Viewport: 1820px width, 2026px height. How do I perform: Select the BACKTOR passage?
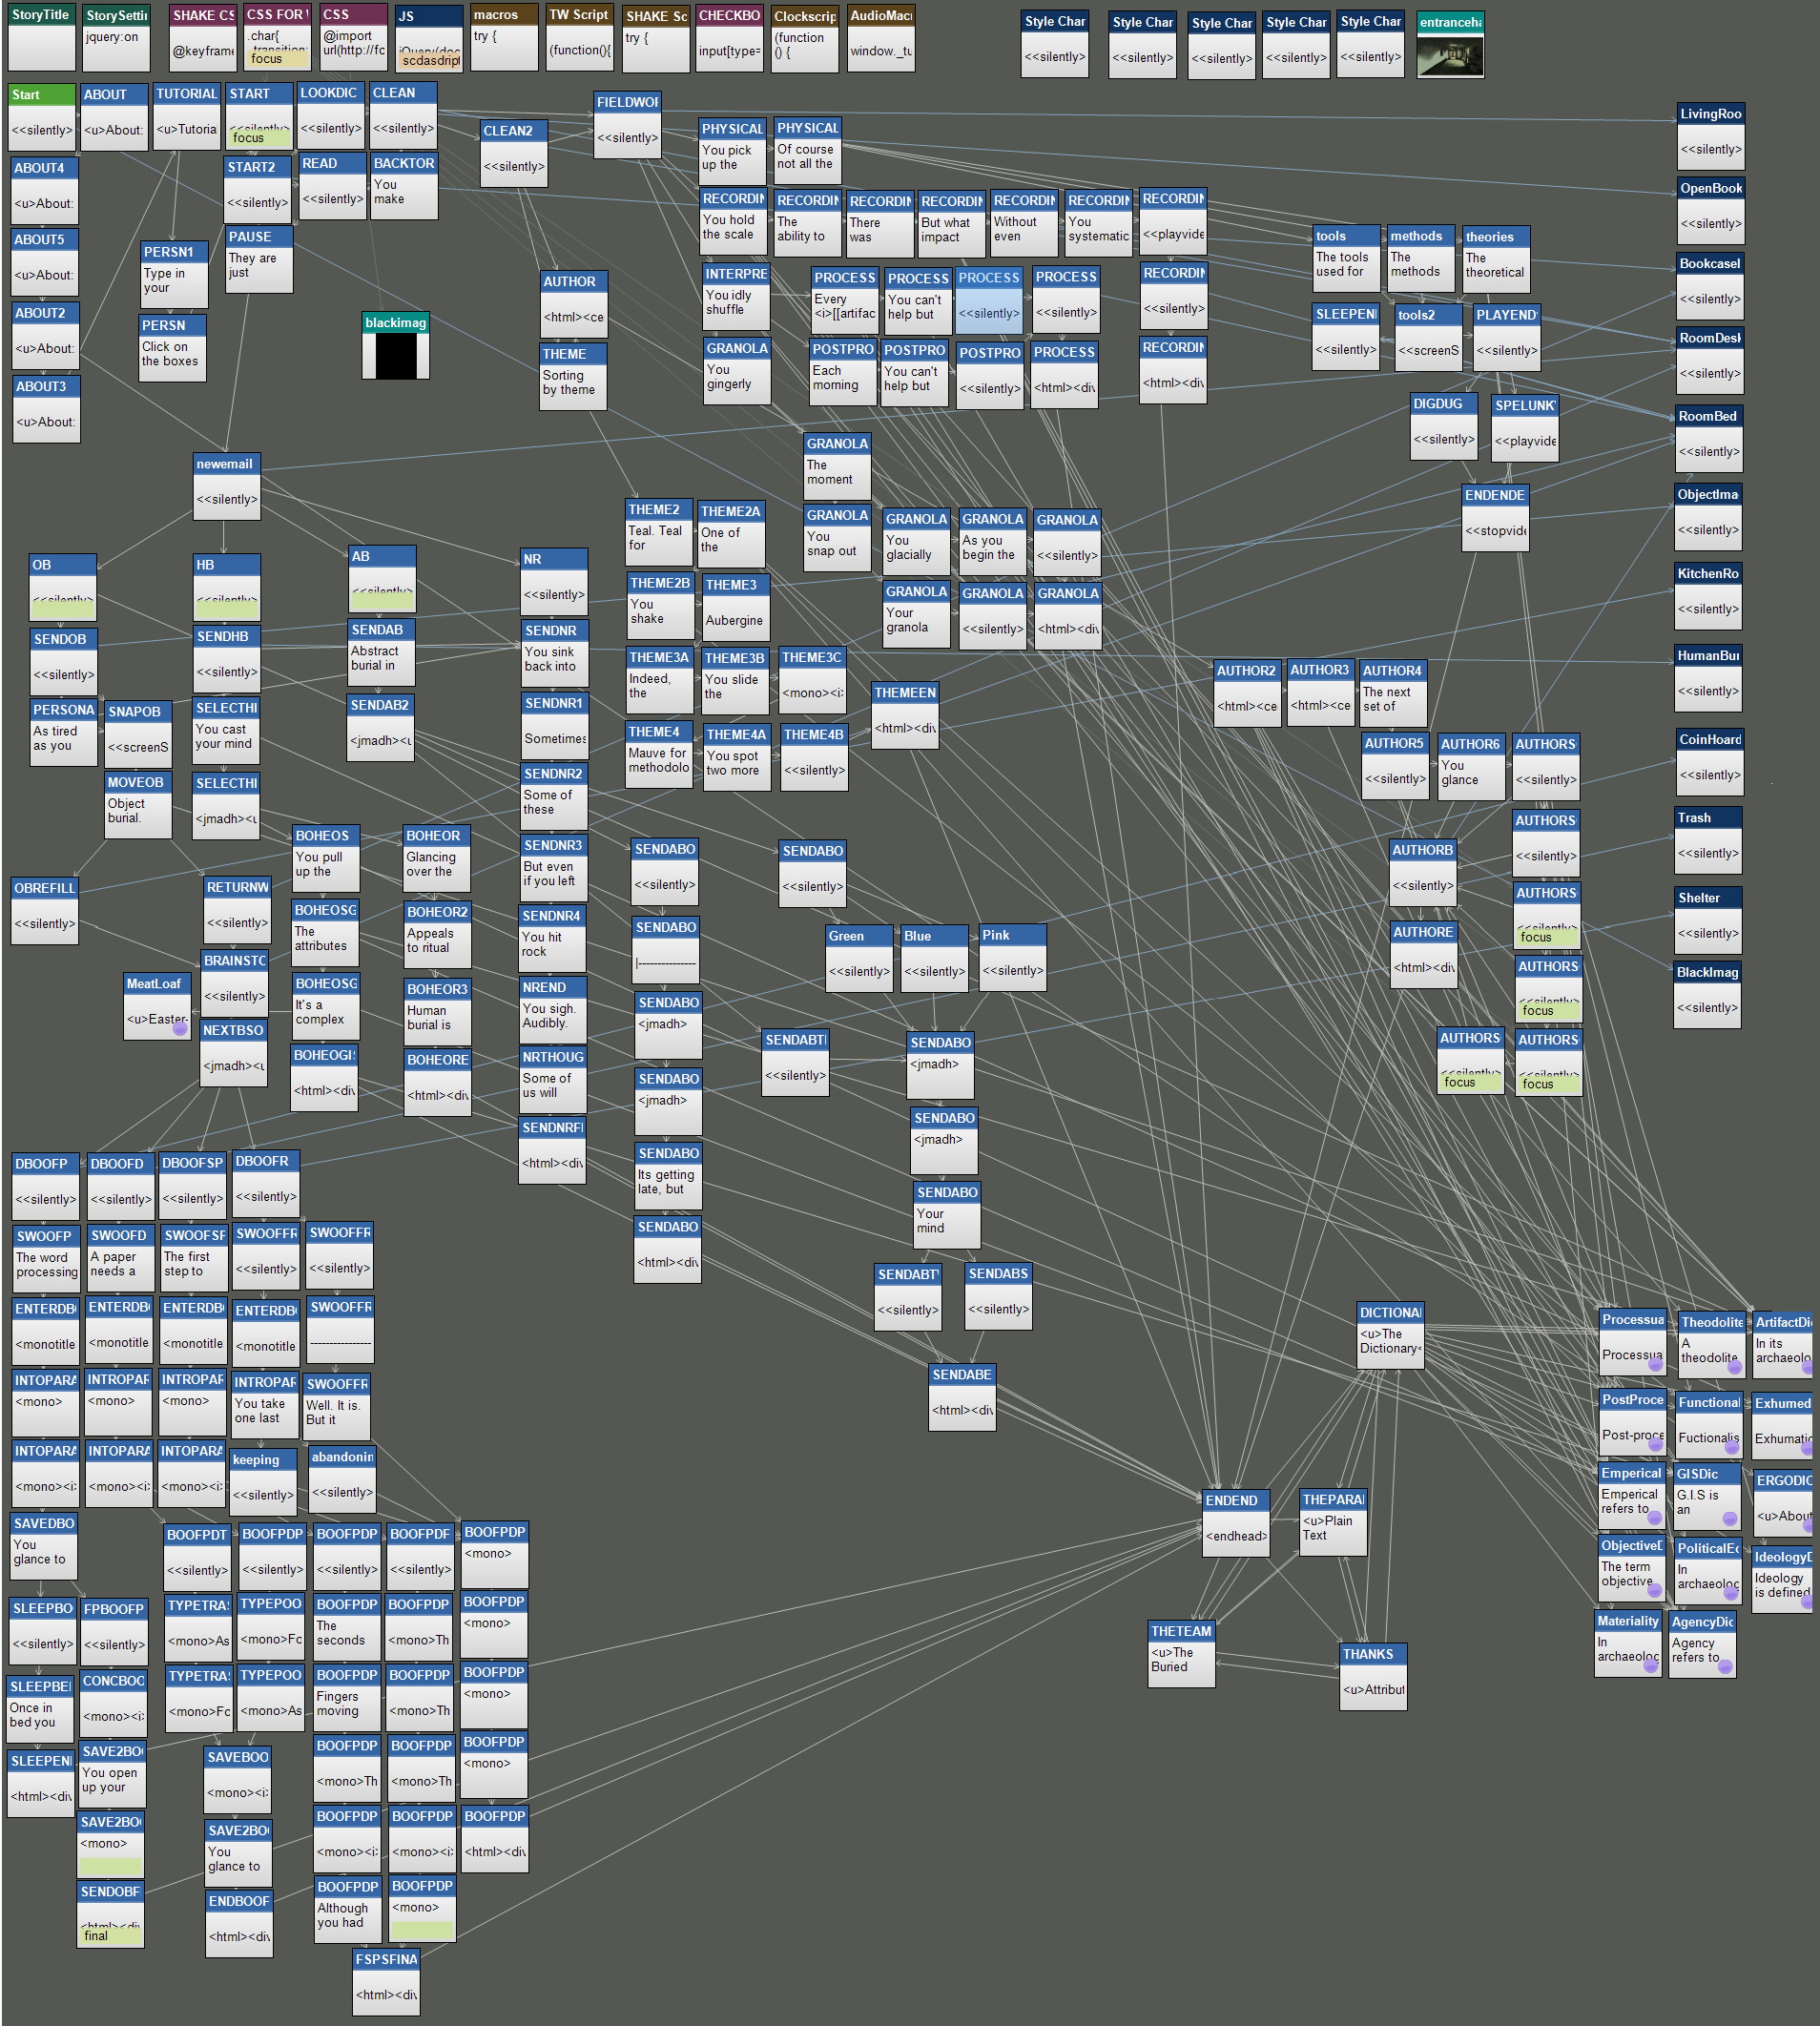pos(404,186)
